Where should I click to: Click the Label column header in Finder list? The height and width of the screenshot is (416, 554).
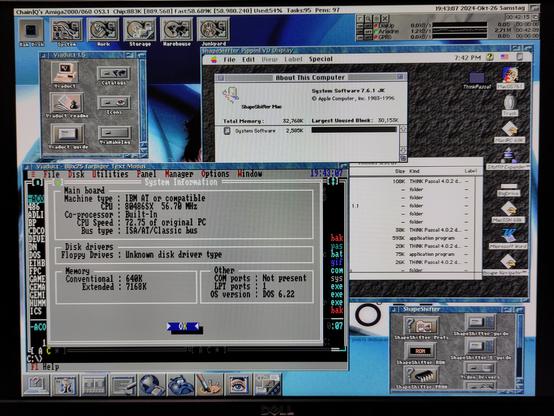pos(470,171)
